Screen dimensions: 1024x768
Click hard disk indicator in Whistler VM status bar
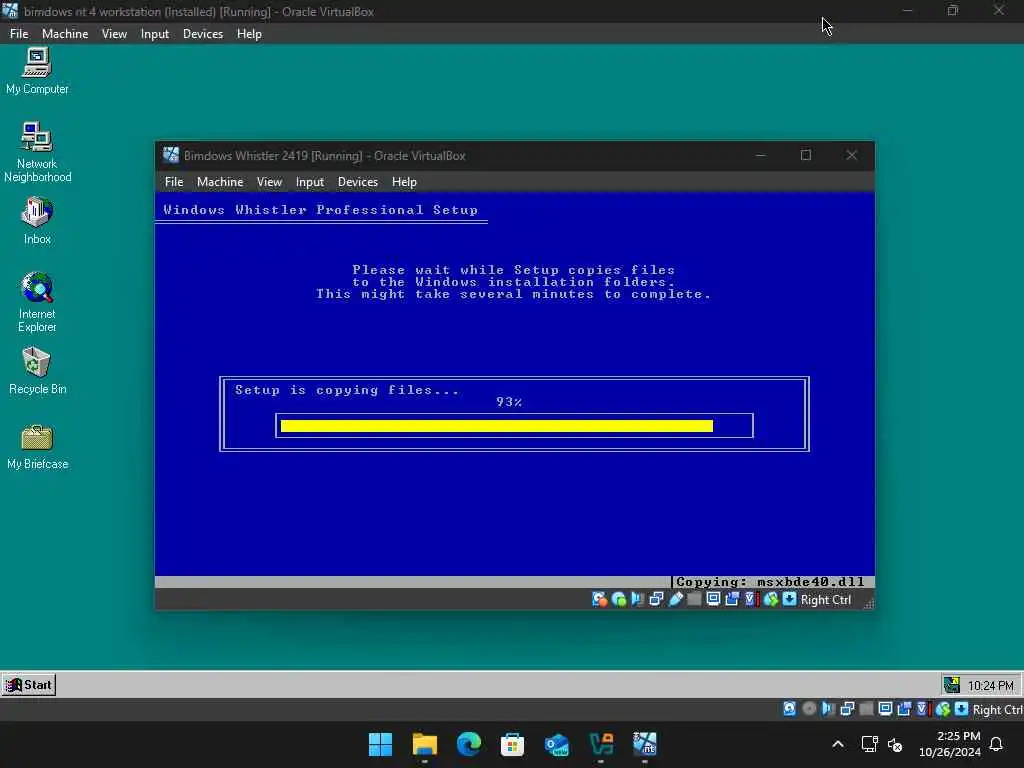599,599
